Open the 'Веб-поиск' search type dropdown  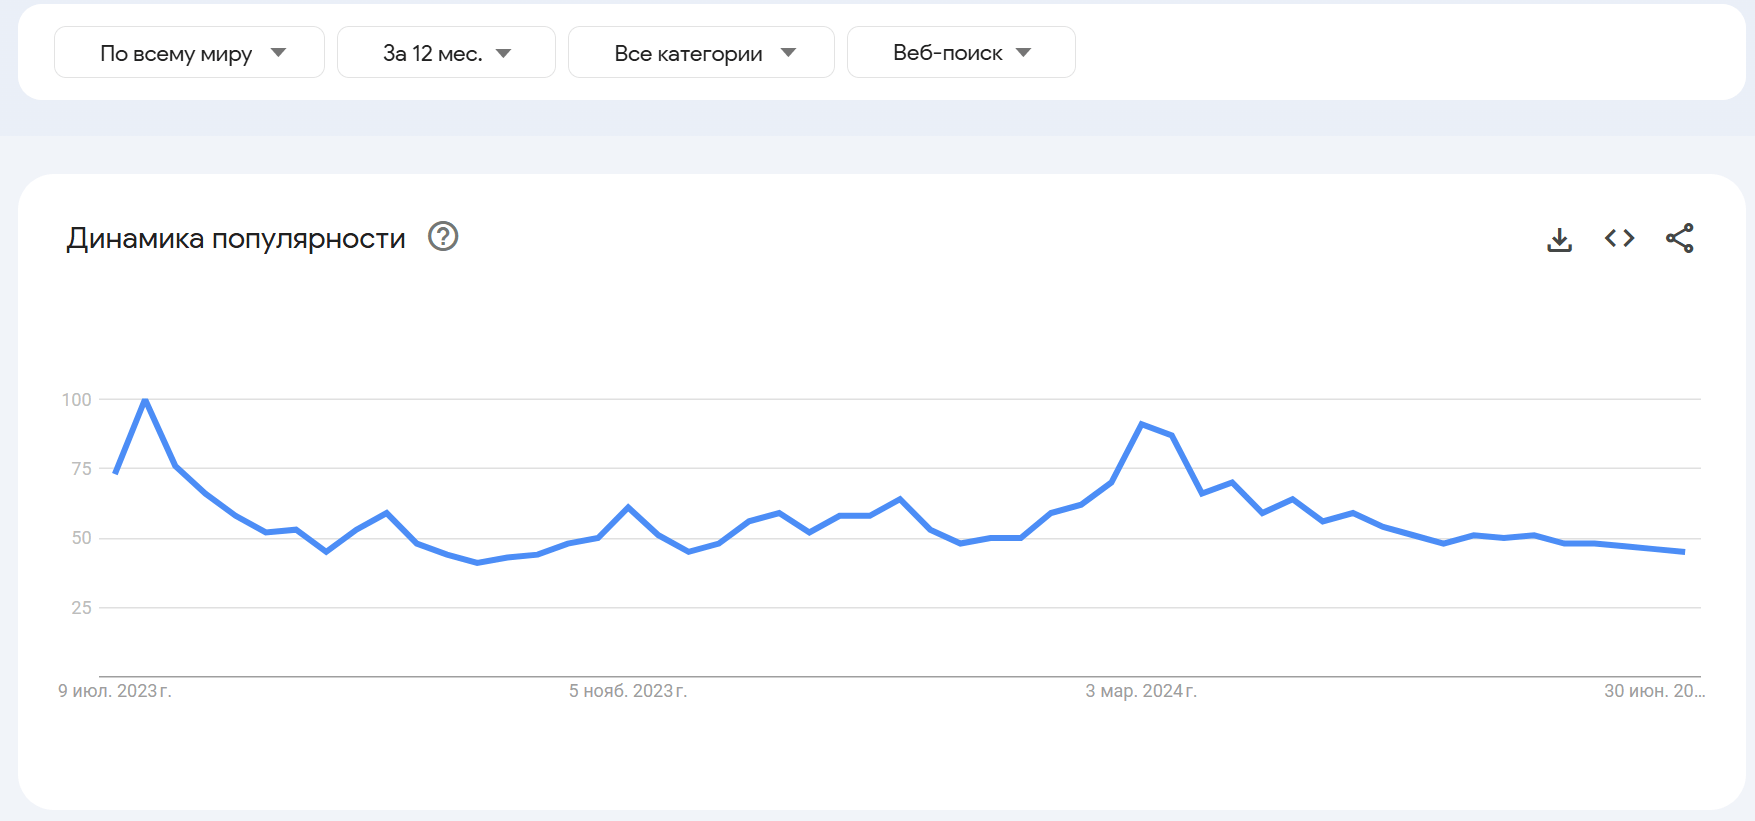pyautogui.click(x=961, y=52)
